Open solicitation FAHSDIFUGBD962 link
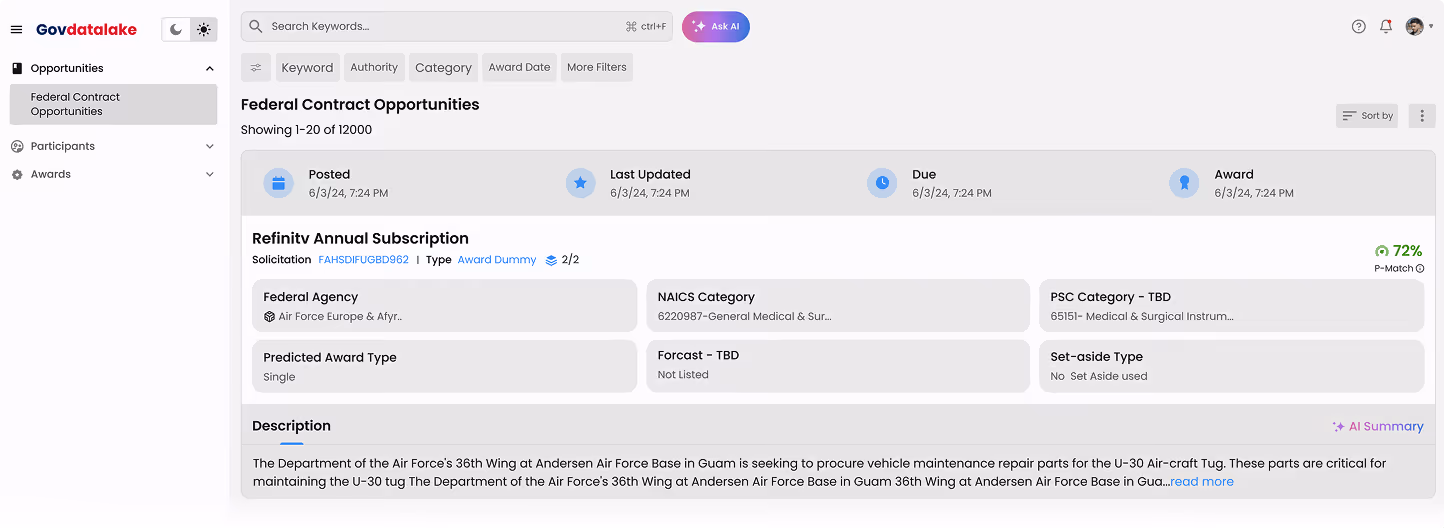 click(363, 260)
